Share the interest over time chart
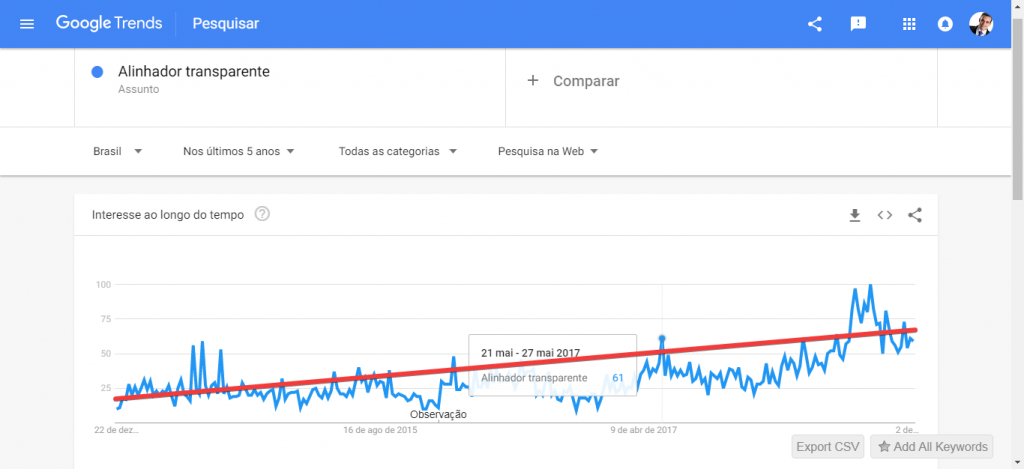The width and height of the screenshot is (1024, 469). click(x=915, y=215)
